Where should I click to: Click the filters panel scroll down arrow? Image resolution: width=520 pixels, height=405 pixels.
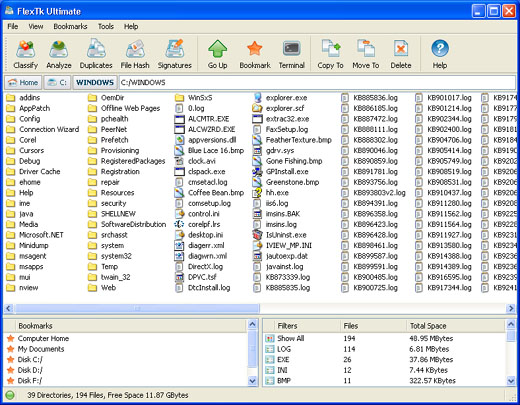pyautogui.click(x=511, y=381)
